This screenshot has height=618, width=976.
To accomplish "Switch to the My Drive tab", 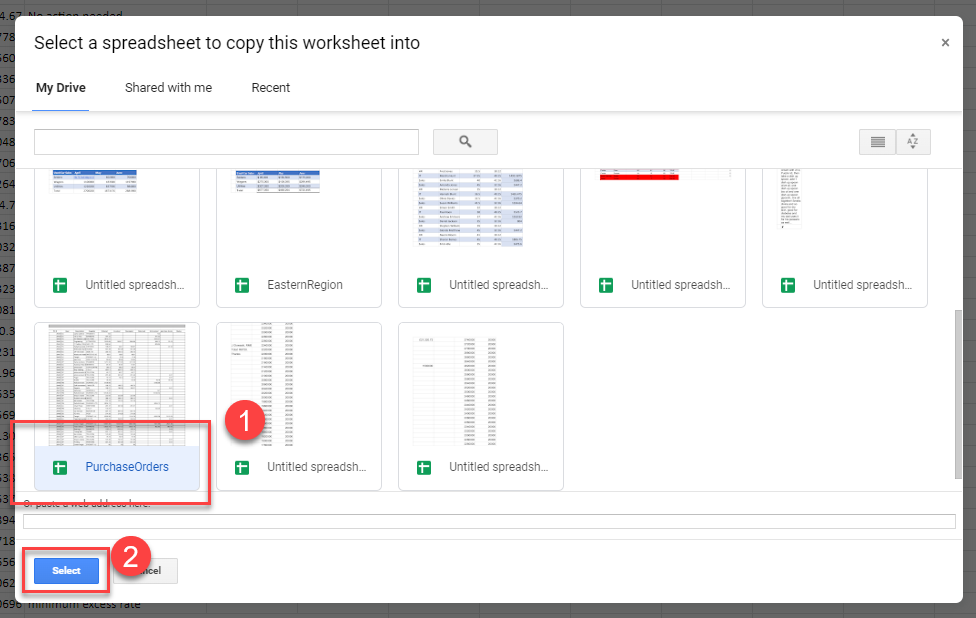I will tap(60, 88).
